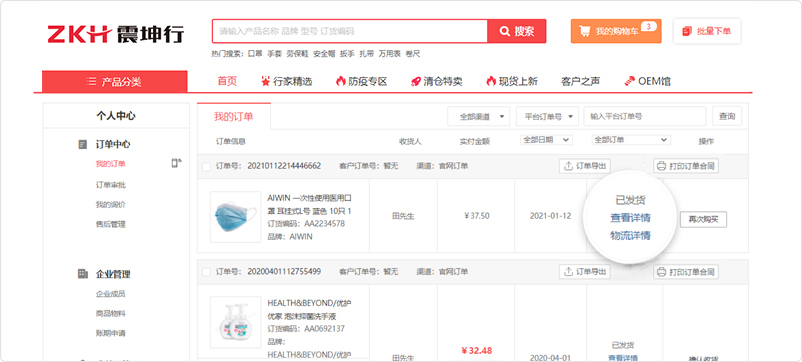Click 打印订单合同 for order 2021011221446662
This screenshot has width=802, height=362.
coord(685,166)
